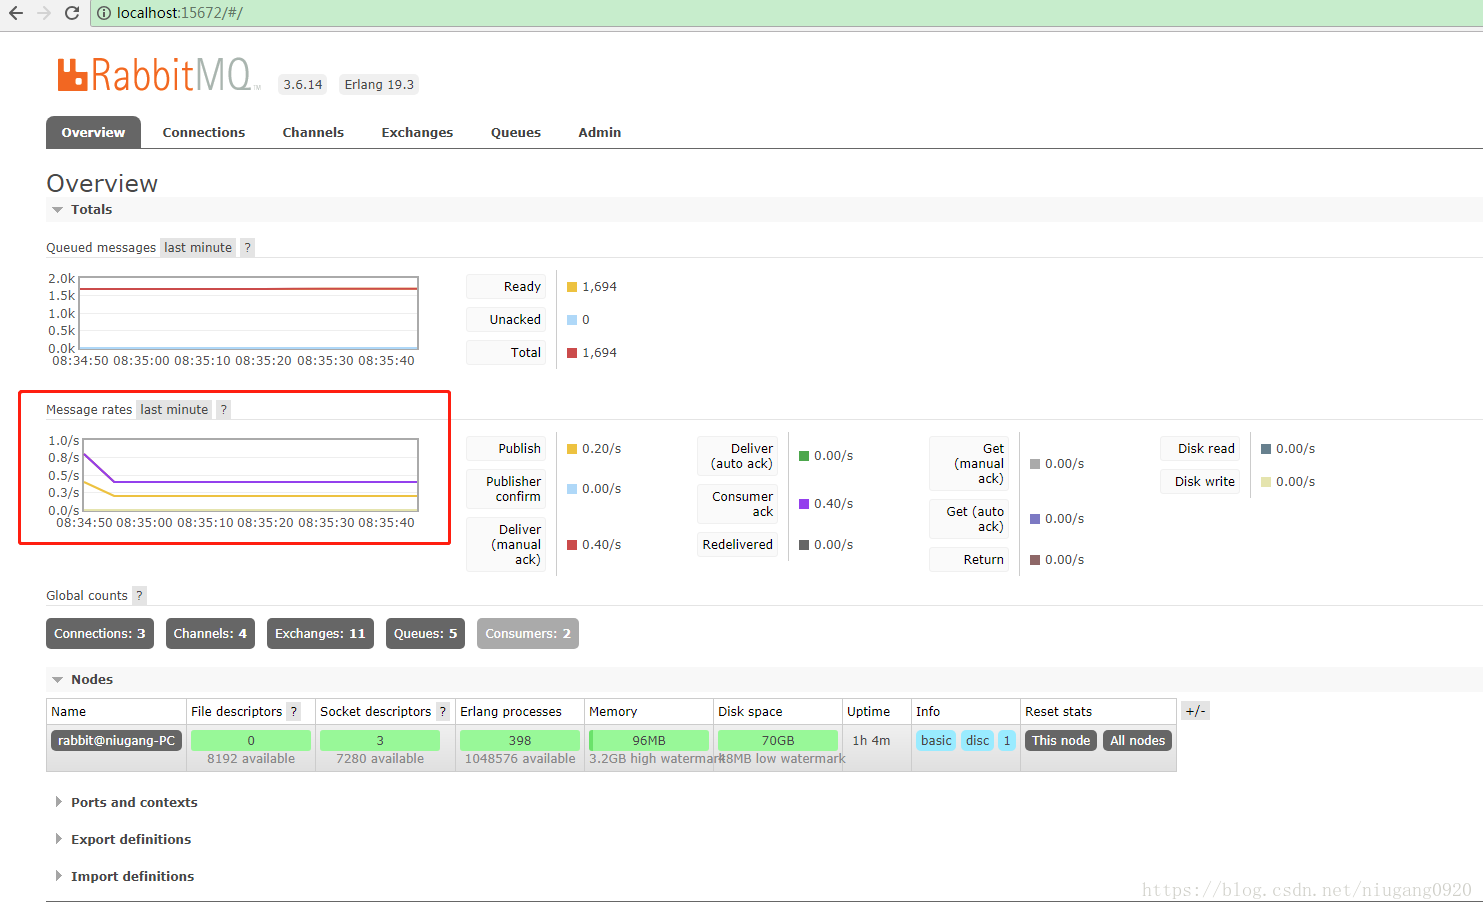
Task: Open the Channels tab
Action: pyautogui.click(x=313, y=132)
